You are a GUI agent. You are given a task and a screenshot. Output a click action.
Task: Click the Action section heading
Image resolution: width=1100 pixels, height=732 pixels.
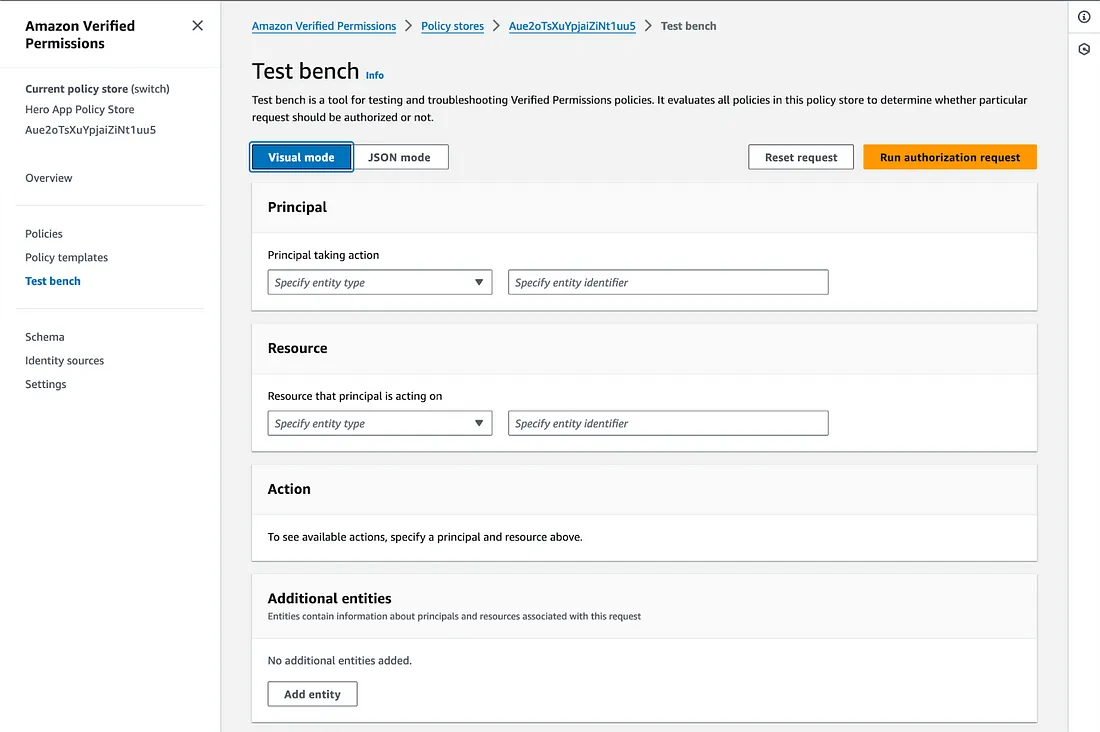(x=289, y=489)
